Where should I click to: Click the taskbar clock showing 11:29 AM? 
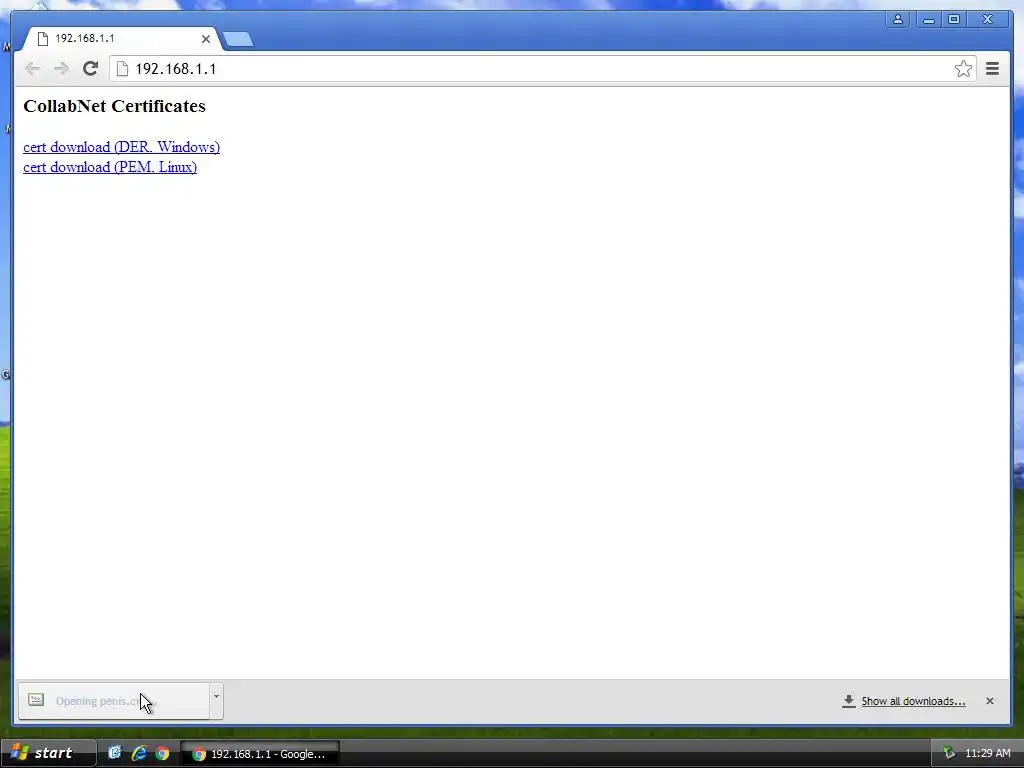click(x=987, y=753)
